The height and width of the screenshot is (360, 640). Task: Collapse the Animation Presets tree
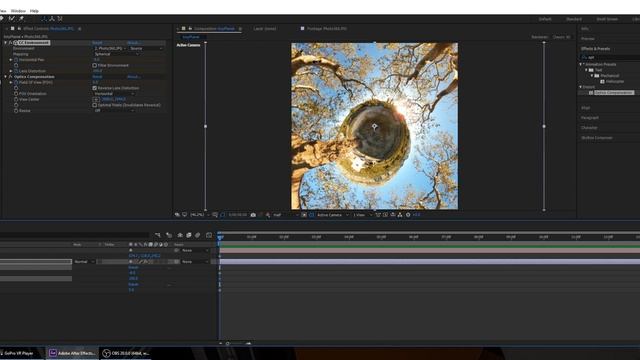click(x=580, y=64)
